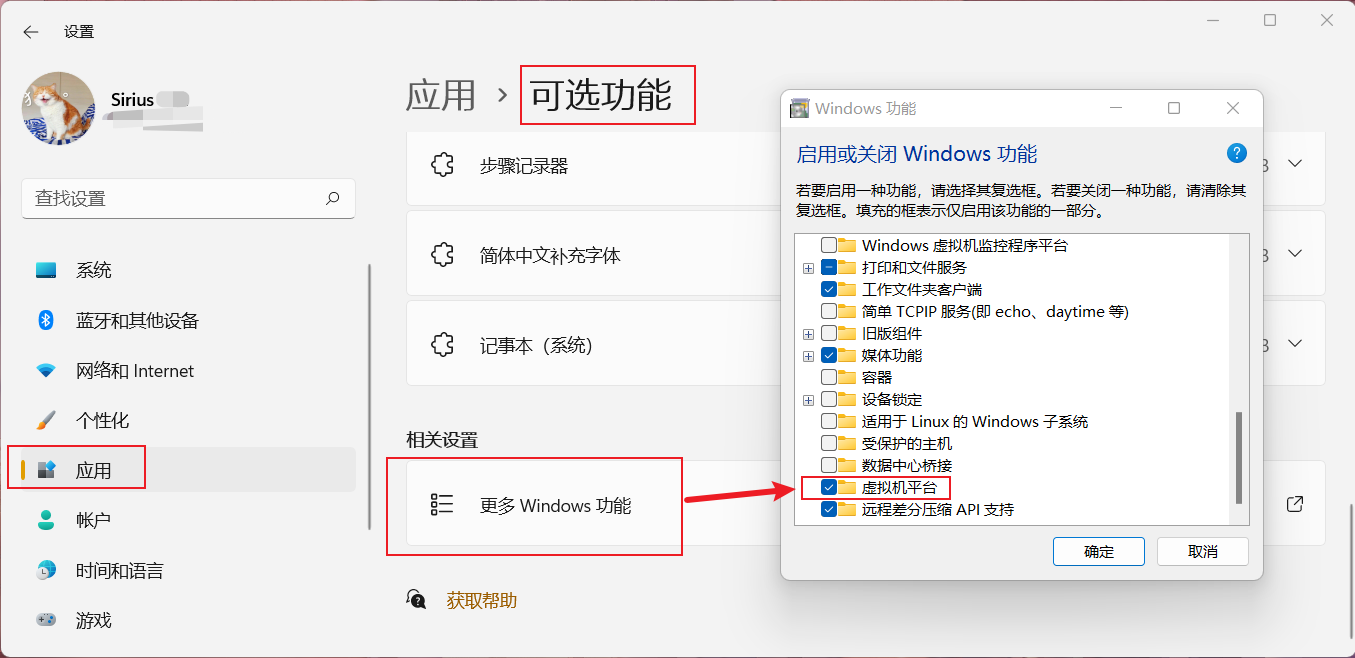This screenshot has width=1355, height=658.
Task: Click the Windows 功能 title bar icon
Action: tap(799, 108)
